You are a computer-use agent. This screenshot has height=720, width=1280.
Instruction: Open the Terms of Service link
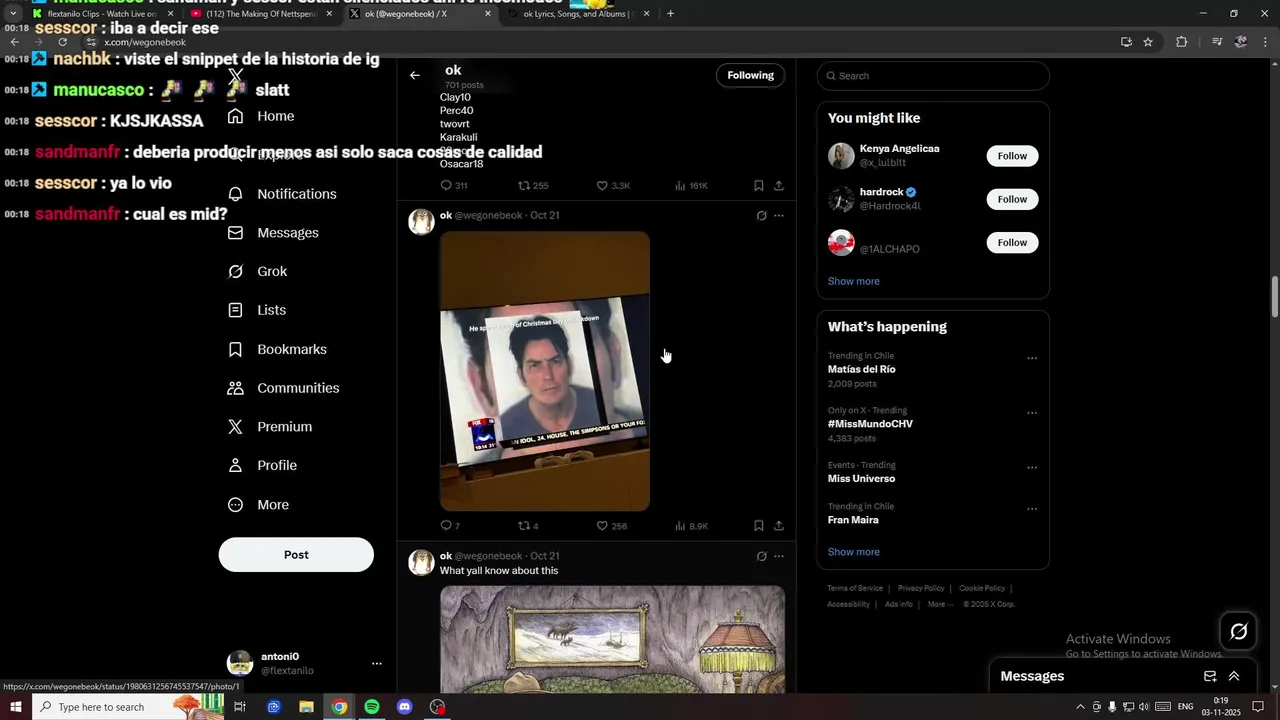855,589
